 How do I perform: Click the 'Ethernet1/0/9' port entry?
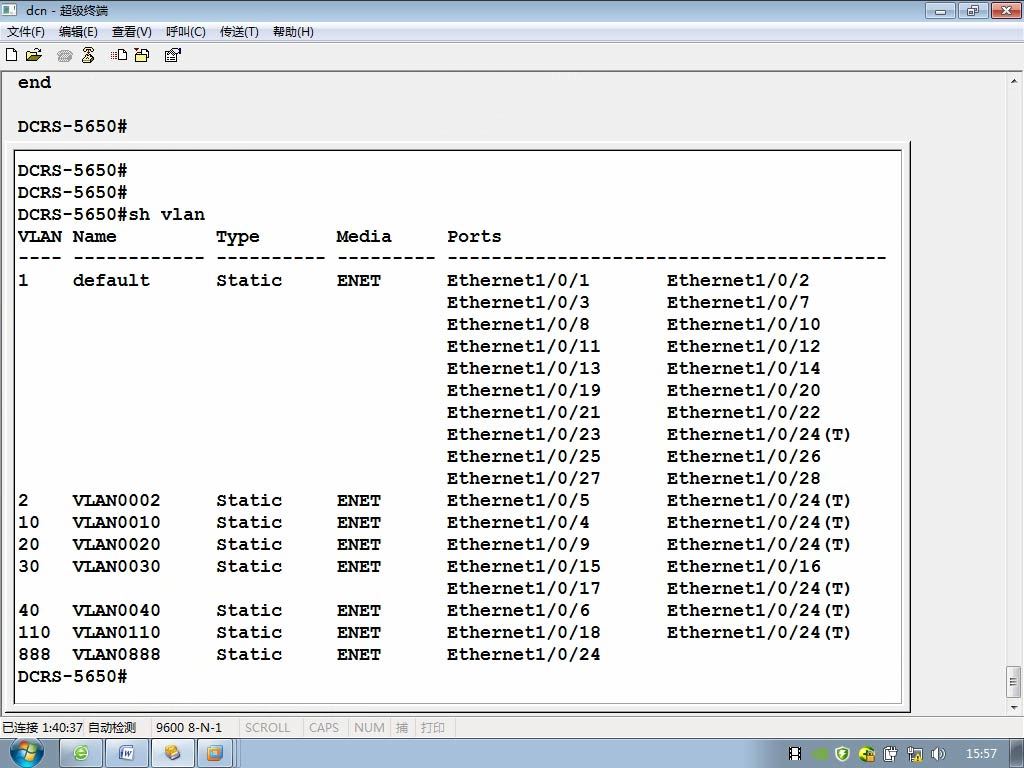point(518,545)
